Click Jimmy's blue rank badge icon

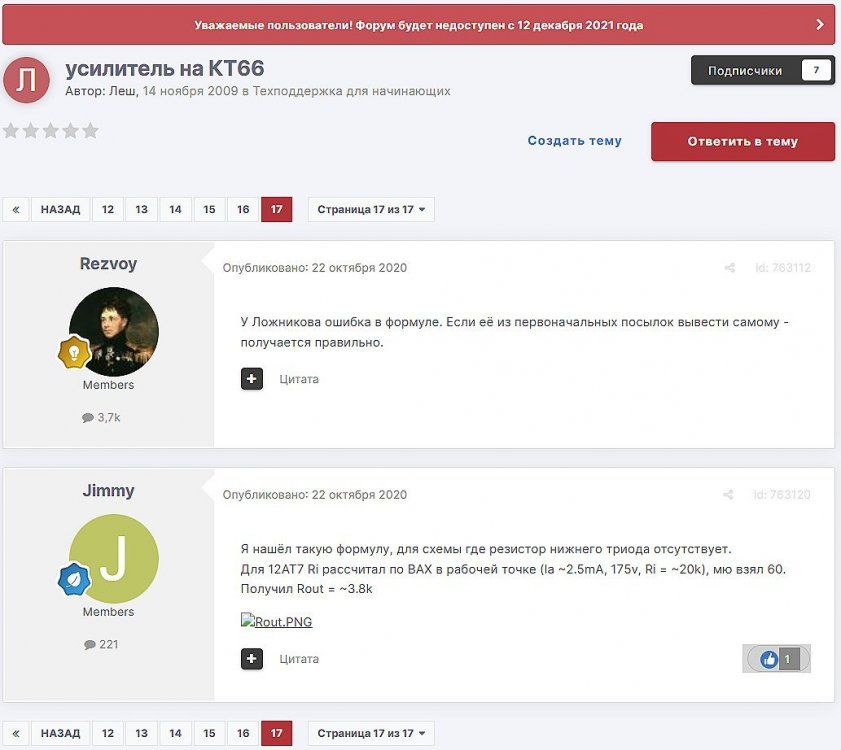coord(73,579)
